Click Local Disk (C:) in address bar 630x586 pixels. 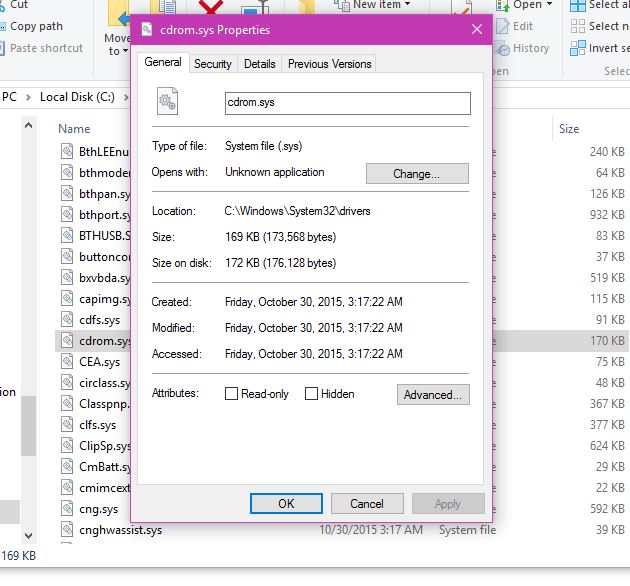[x=77, y=97]
